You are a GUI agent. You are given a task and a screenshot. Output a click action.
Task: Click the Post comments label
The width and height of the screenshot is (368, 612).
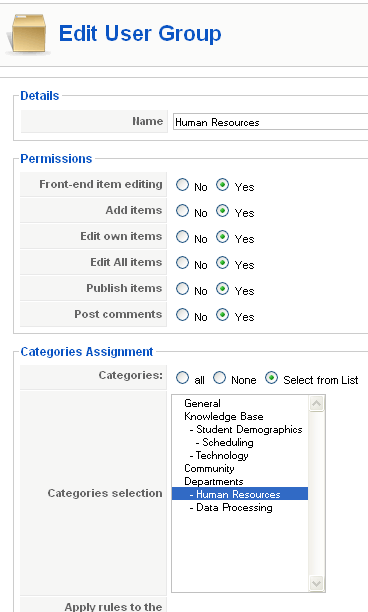(118, 314)
